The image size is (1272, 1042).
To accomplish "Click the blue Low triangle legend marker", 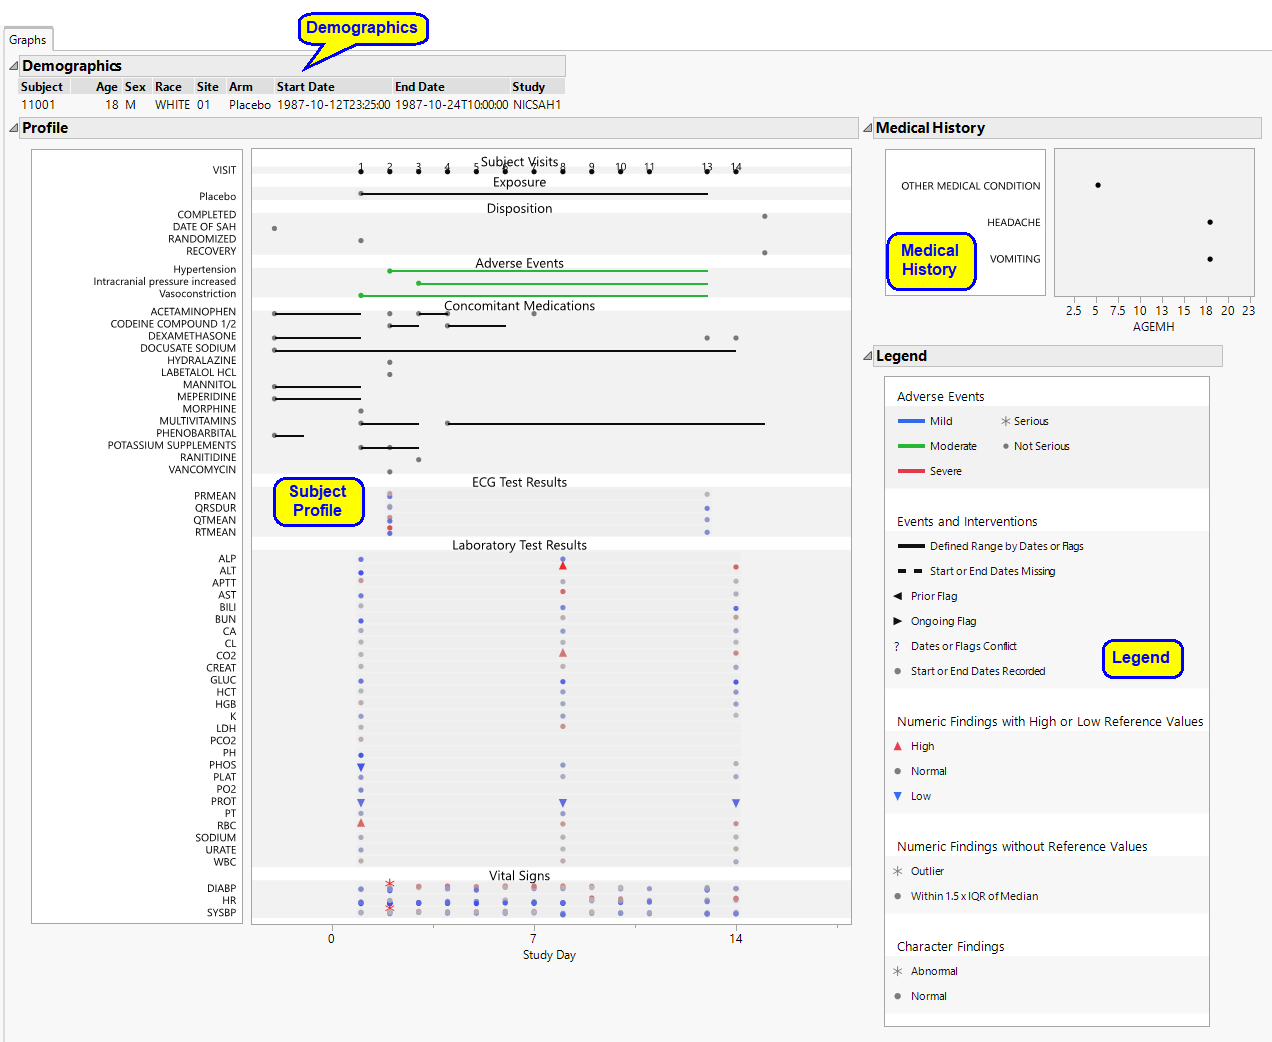I will (898, 796).
